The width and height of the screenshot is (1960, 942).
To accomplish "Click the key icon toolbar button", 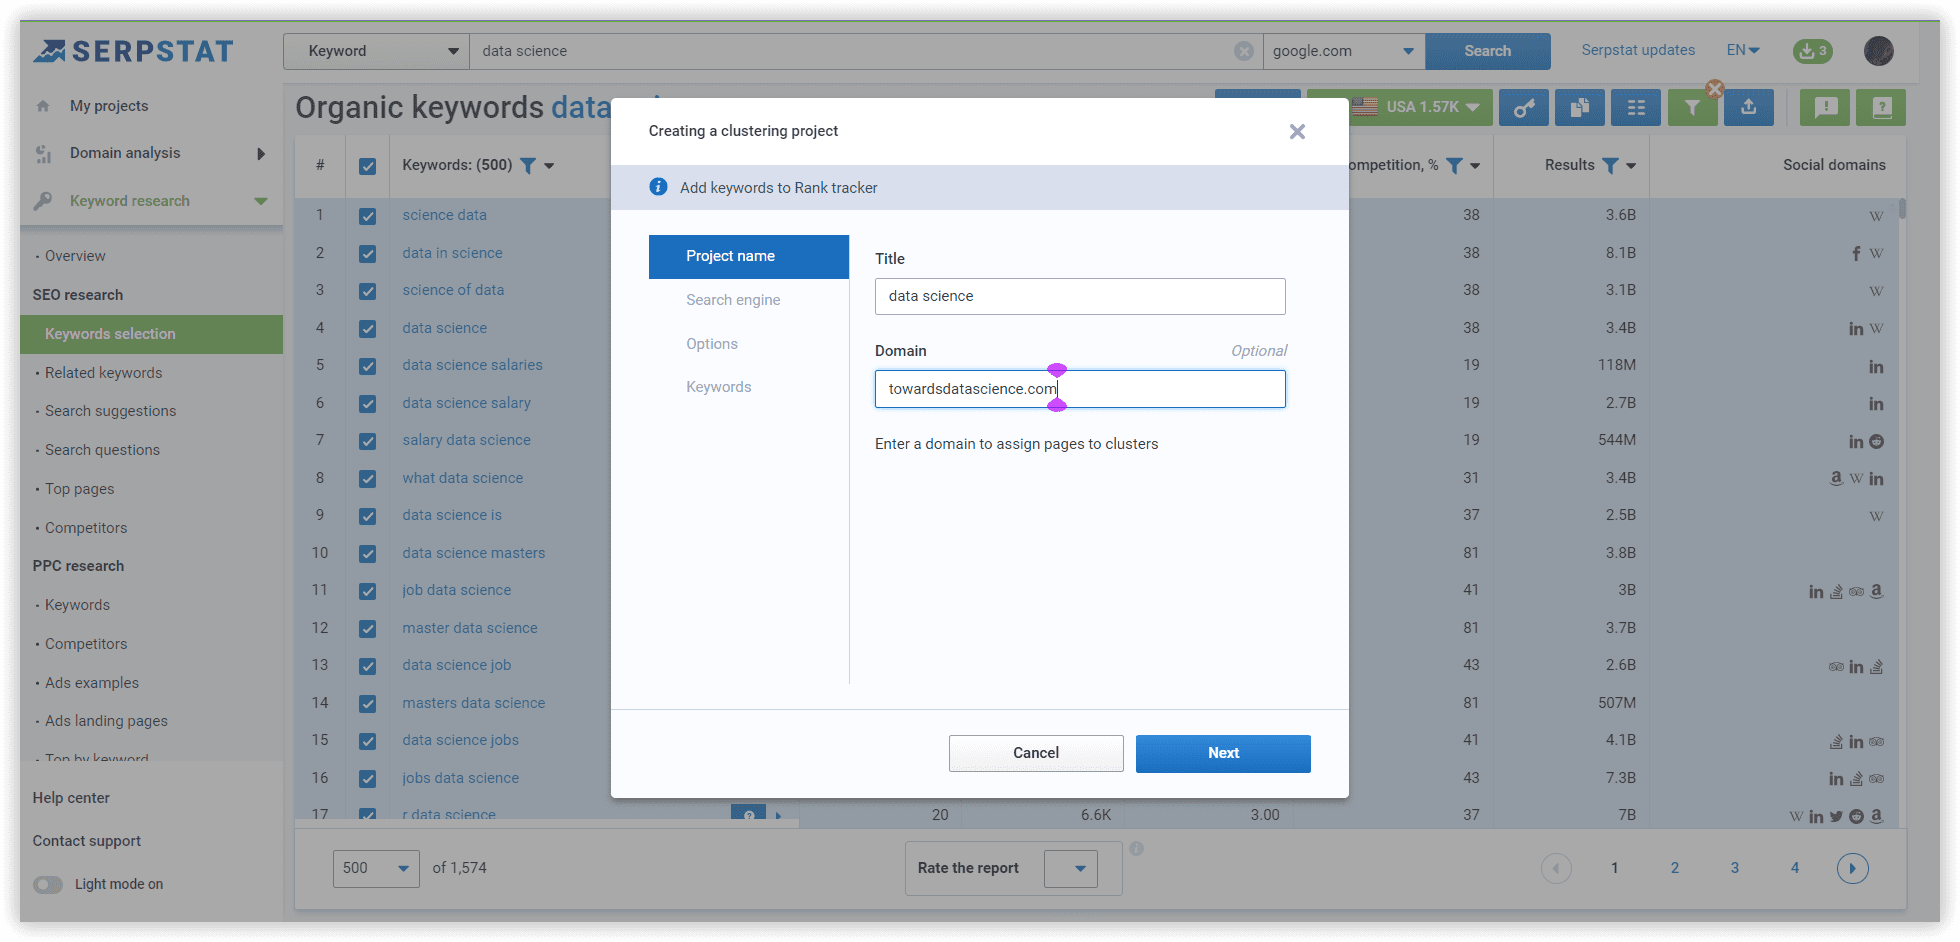I will 1523,108.
